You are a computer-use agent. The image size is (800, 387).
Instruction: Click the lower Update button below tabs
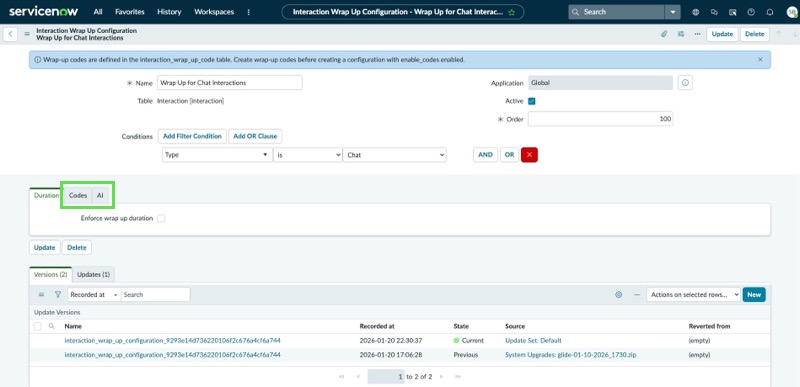point(44,247)
